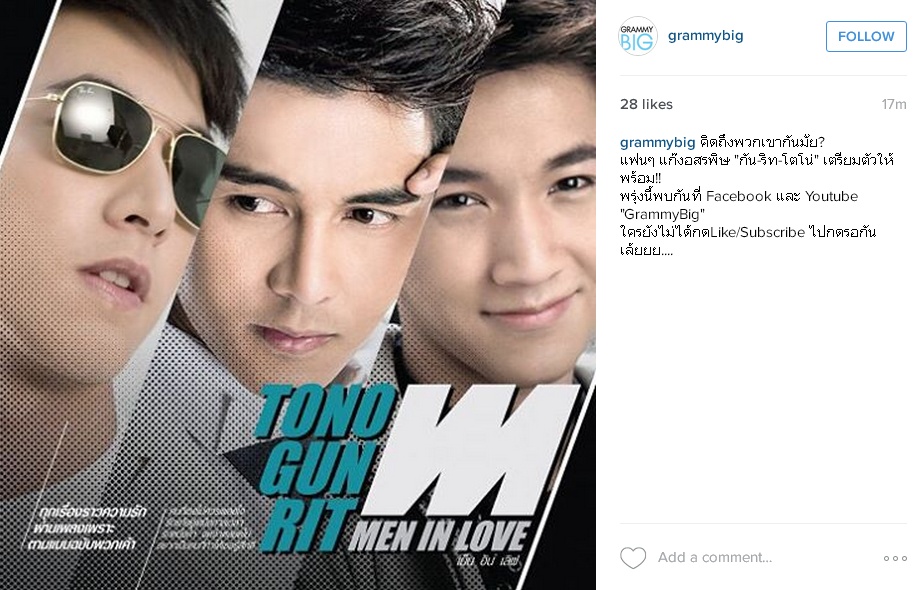917x590 pixels.
Task: Open the three-dot more options menu
Action: 895,558
